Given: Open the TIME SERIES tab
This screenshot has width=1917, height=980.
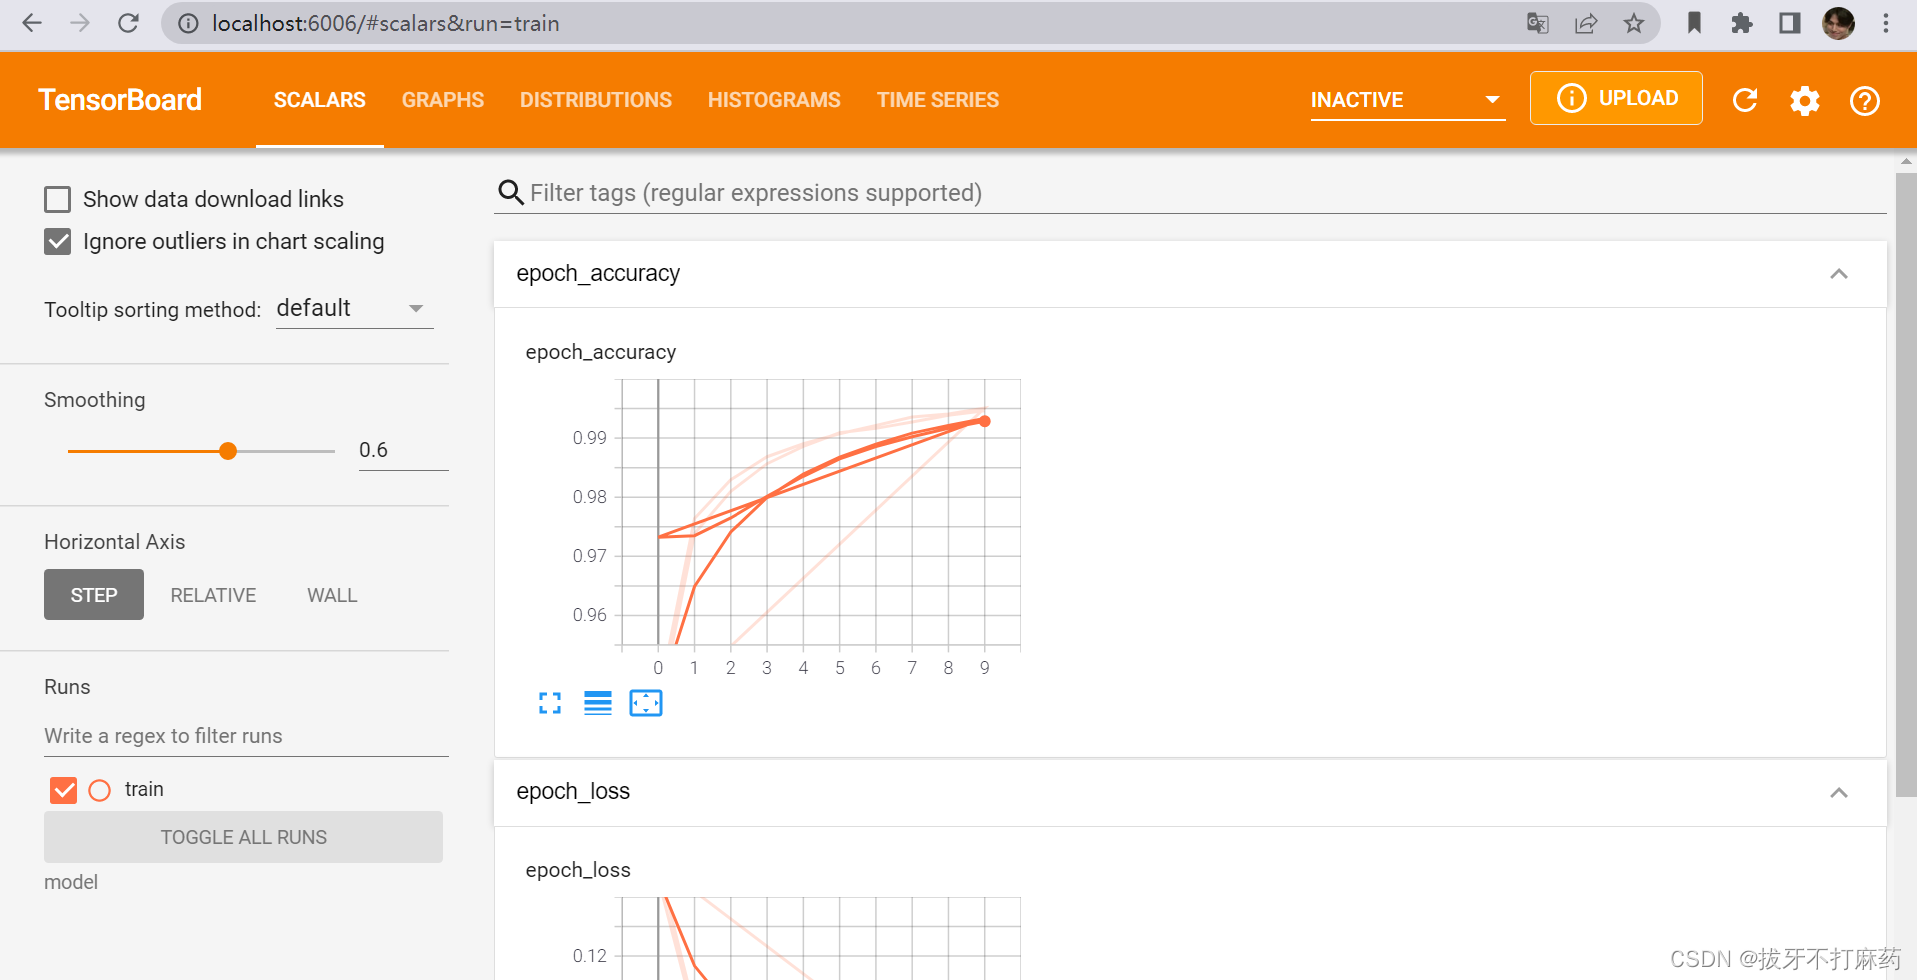Looking at the screenshot, I should point(938,100).
